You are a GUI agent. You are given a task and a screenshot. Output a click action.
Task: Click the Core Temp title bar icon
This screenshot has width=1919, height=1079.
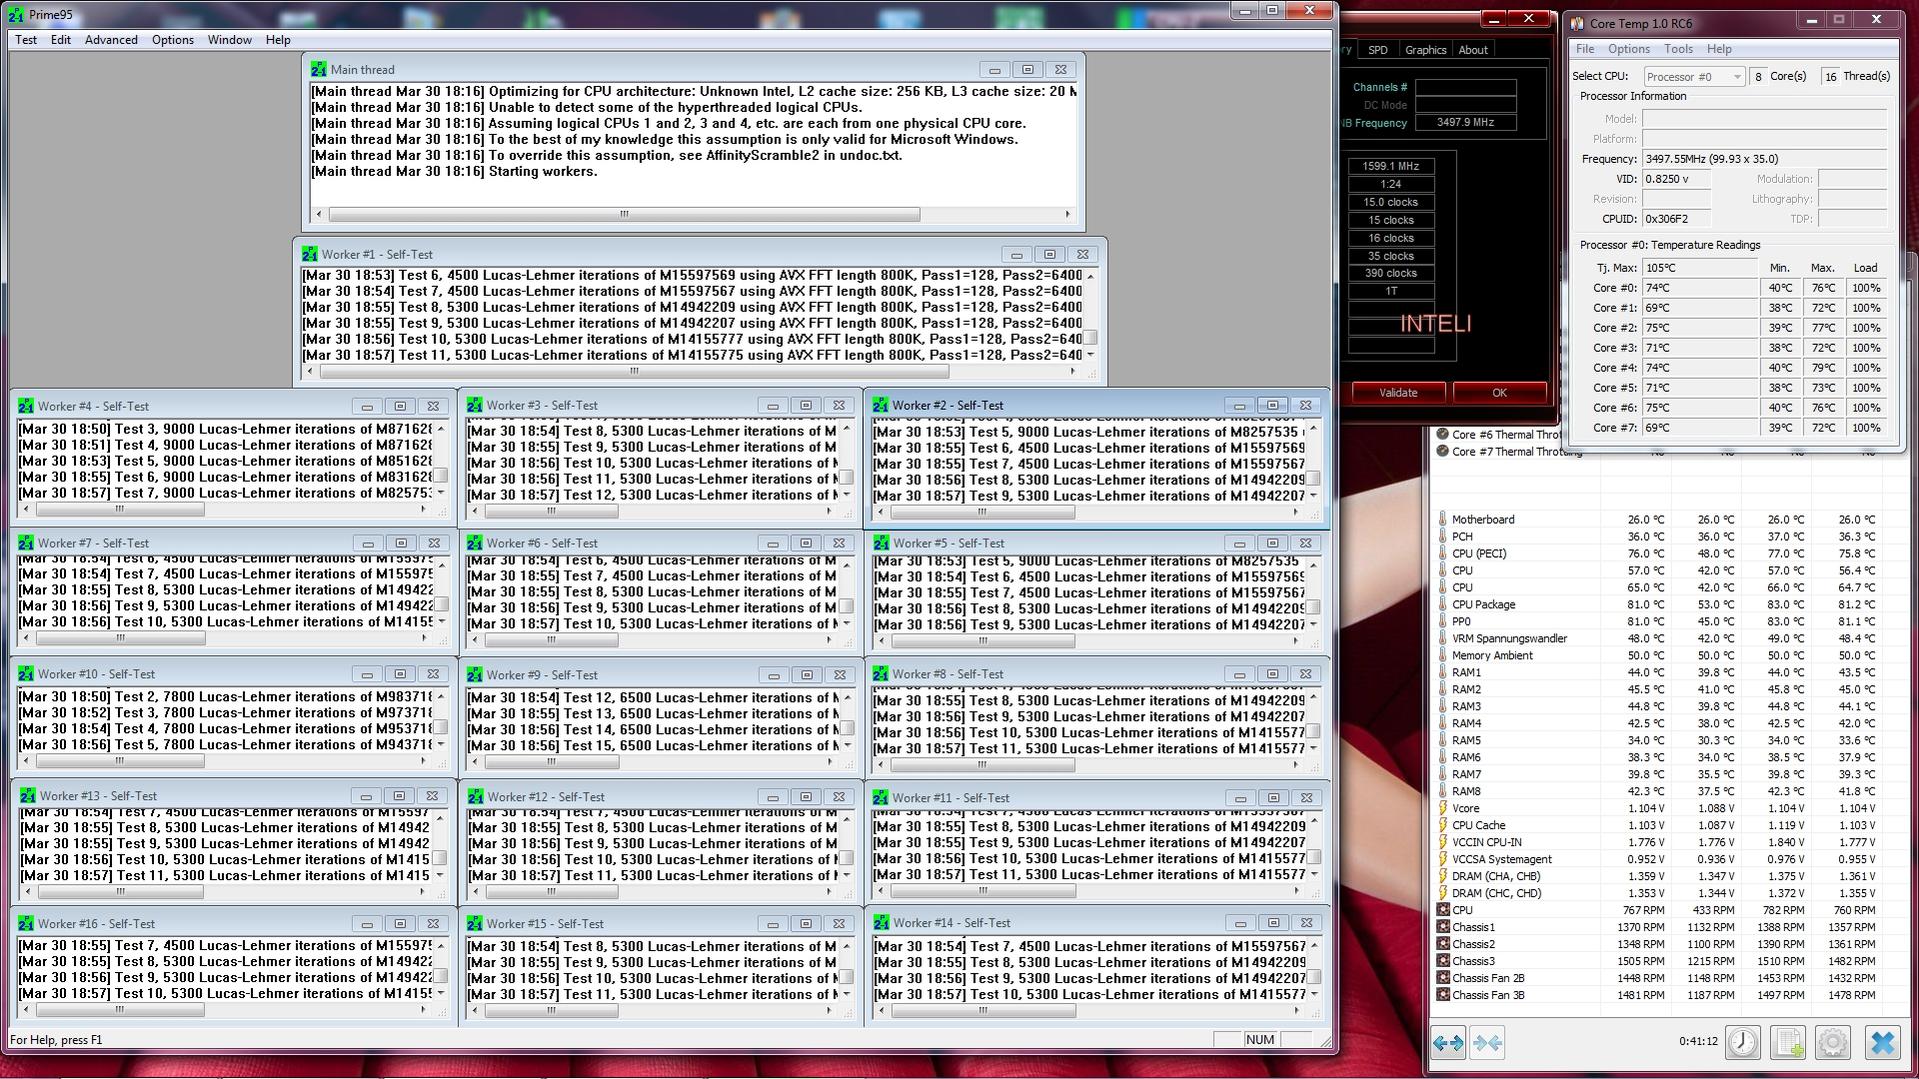coord(1577,23)
